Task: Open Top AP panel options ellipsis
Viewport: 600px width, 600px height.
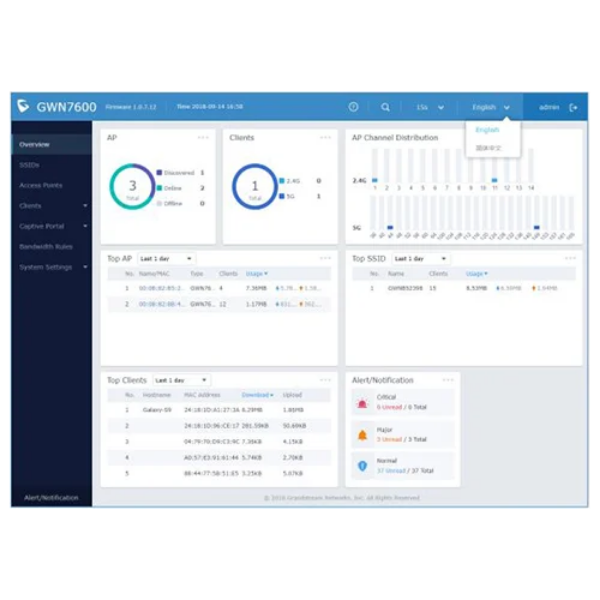Action: (x=326, y=258)
